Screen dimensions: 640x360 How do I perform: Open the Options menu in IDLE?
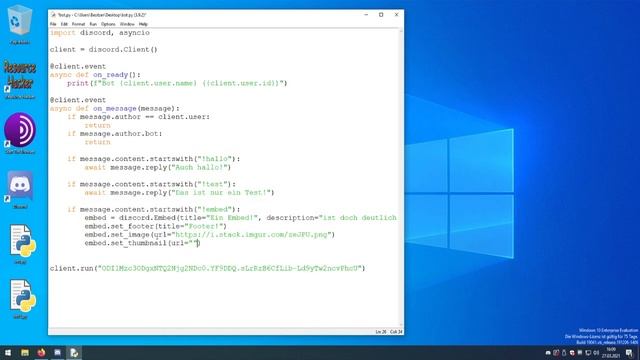pos(108,24)
